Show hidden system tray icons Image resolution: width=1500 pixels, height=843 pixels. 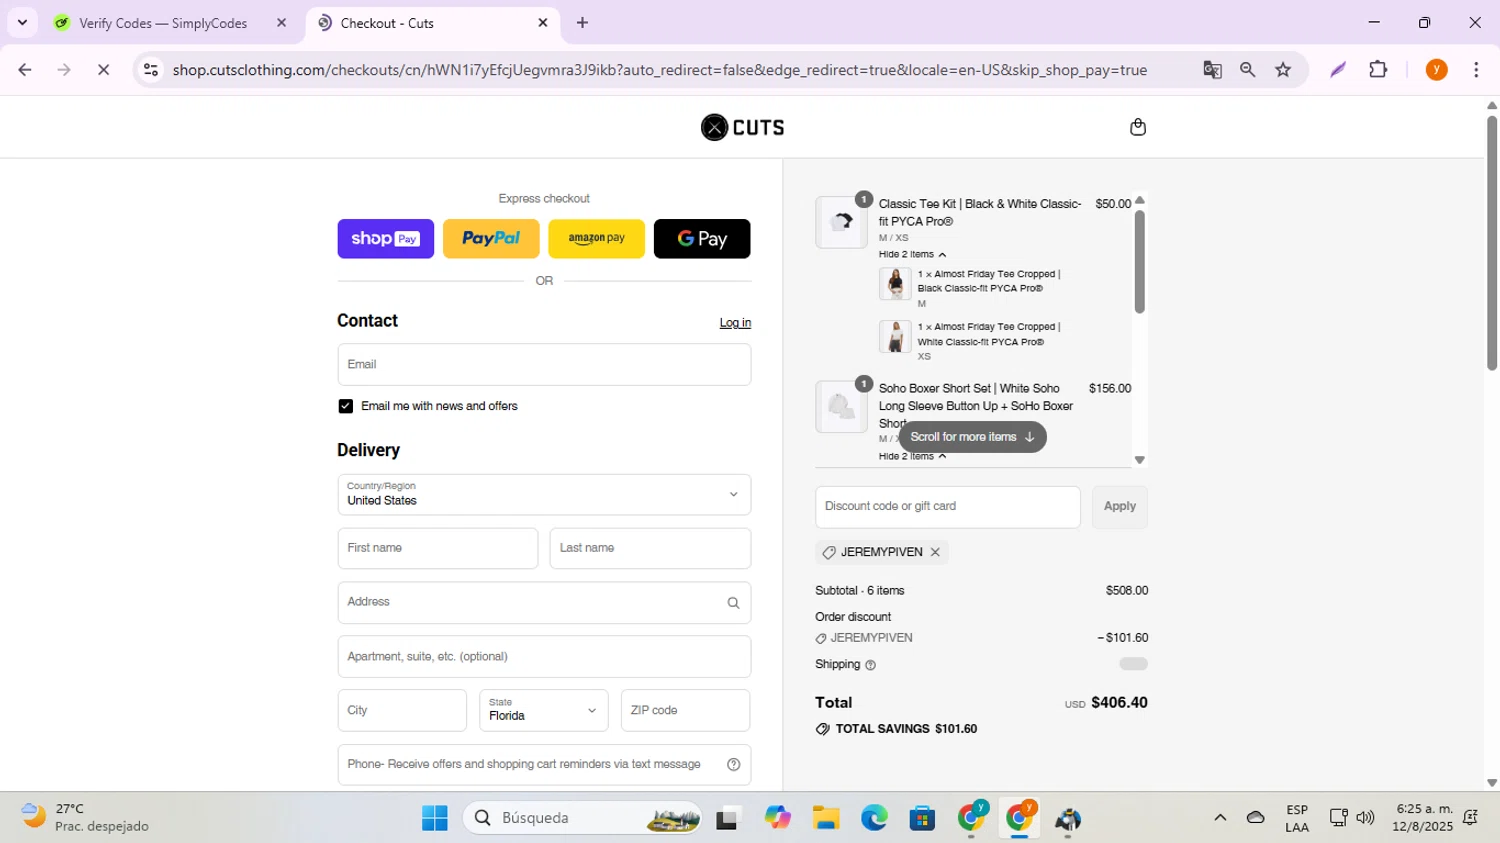[1220, 818]
